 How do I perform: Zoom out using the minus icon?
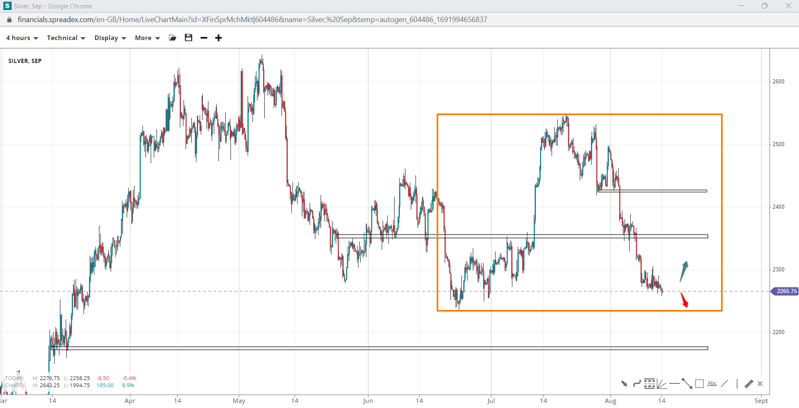204,38
